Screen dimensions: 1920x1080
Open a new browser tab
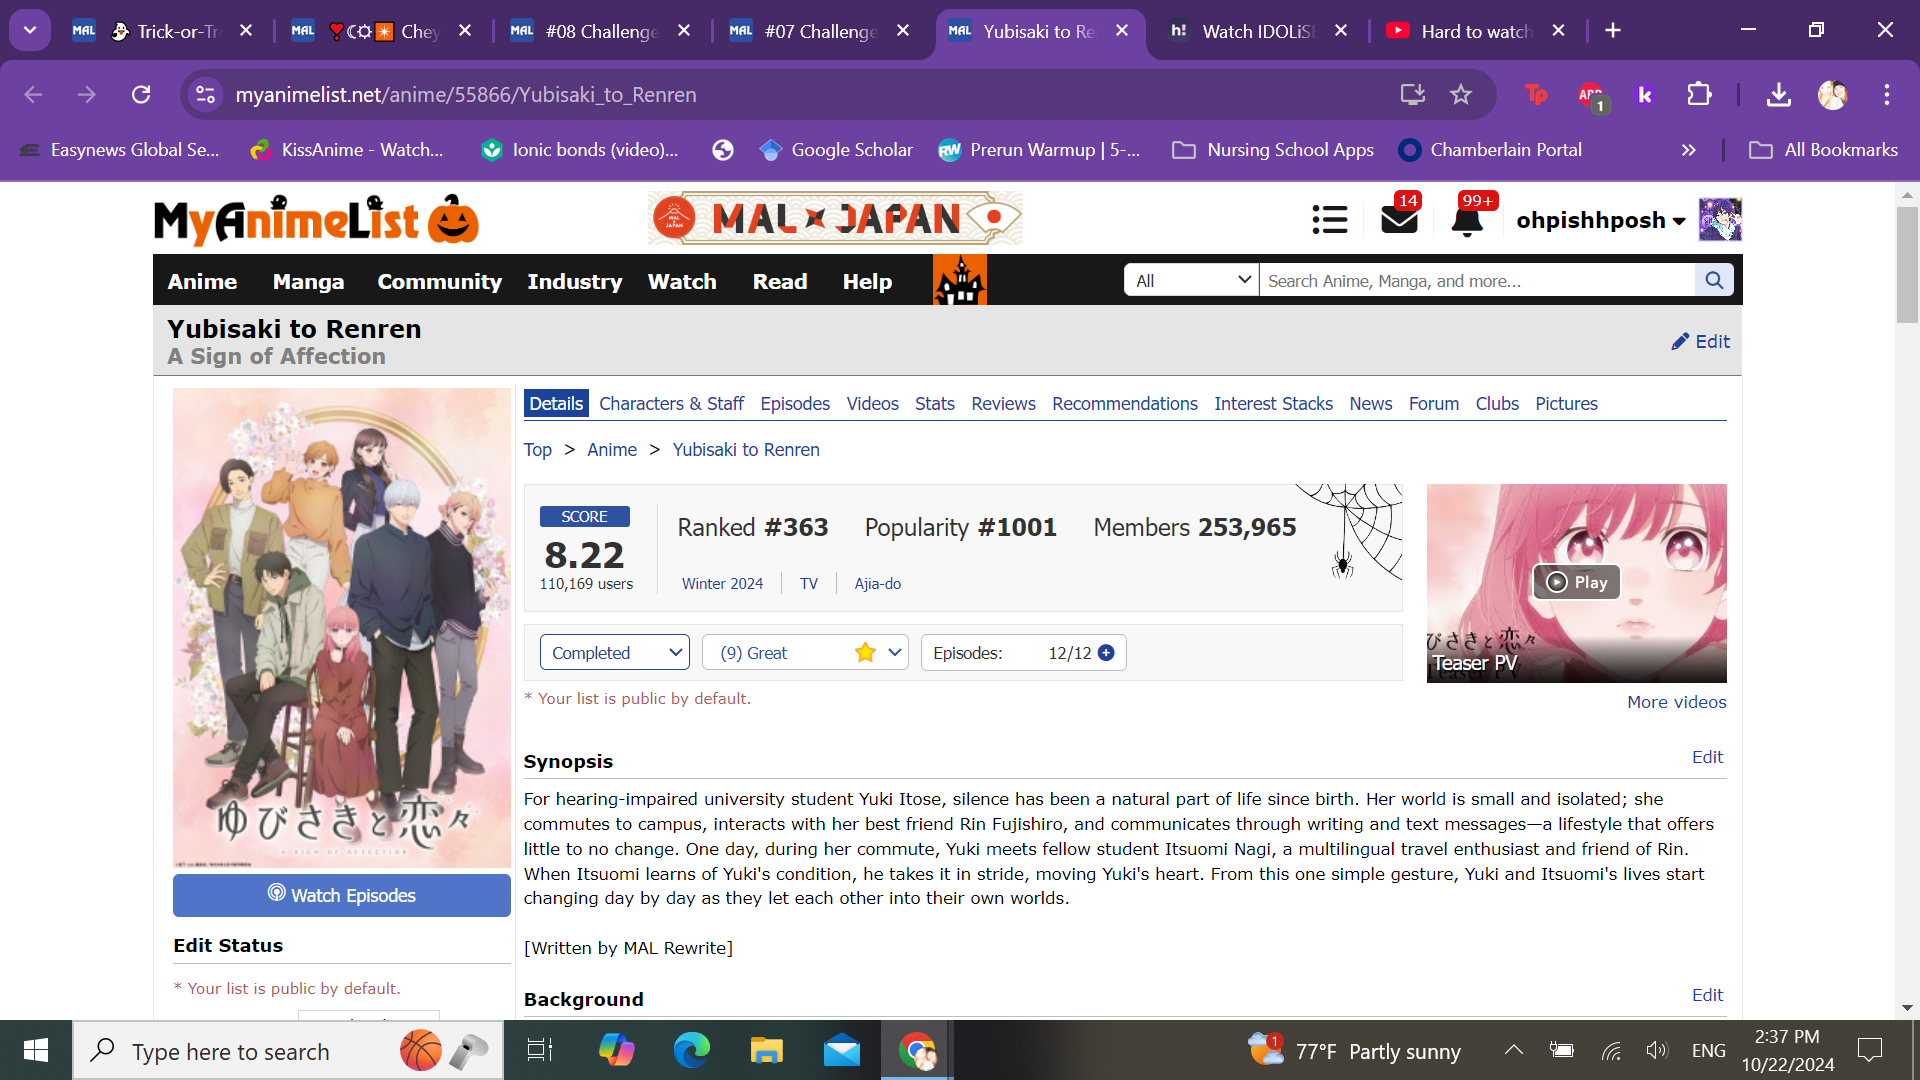coord(1613,31)
